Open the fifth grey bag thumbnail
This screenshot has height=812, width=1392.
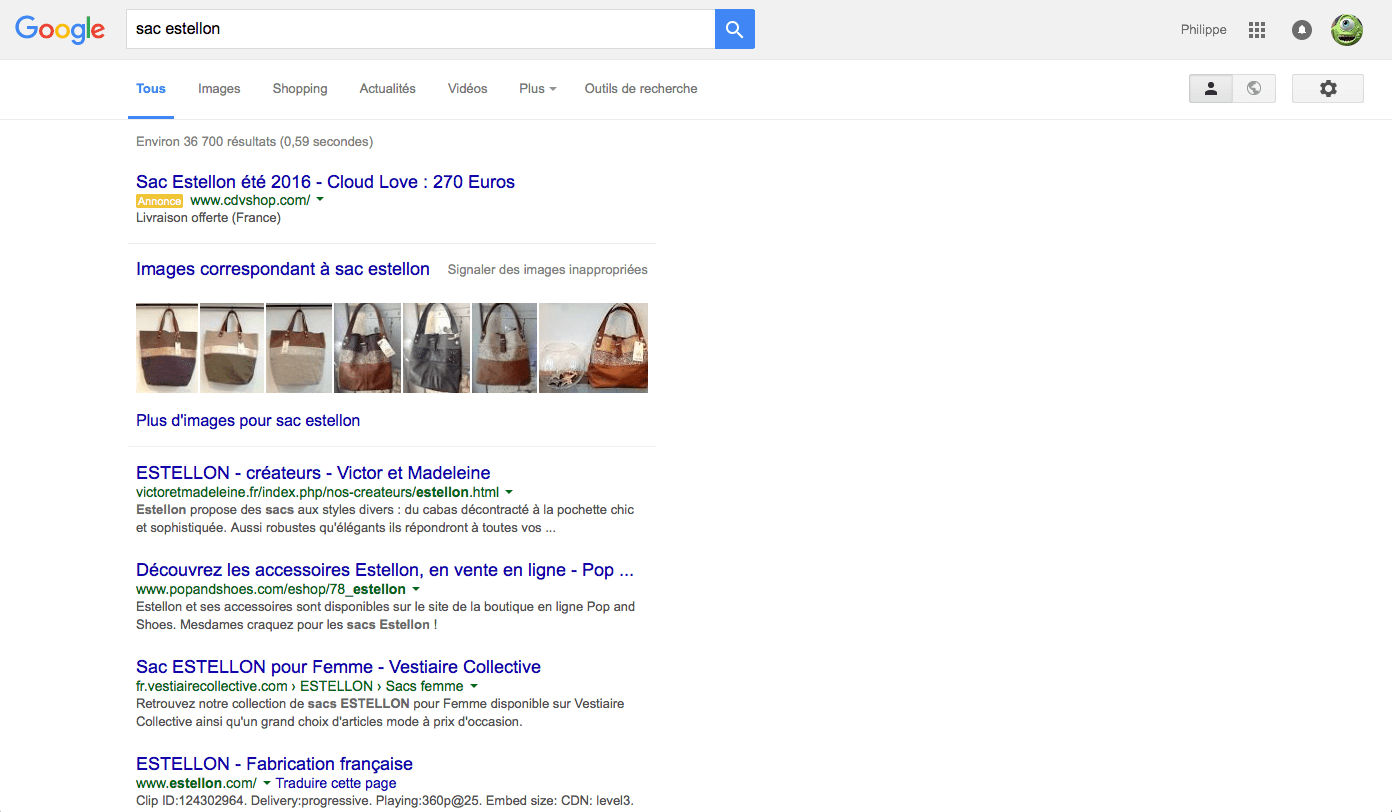(436, 348)
